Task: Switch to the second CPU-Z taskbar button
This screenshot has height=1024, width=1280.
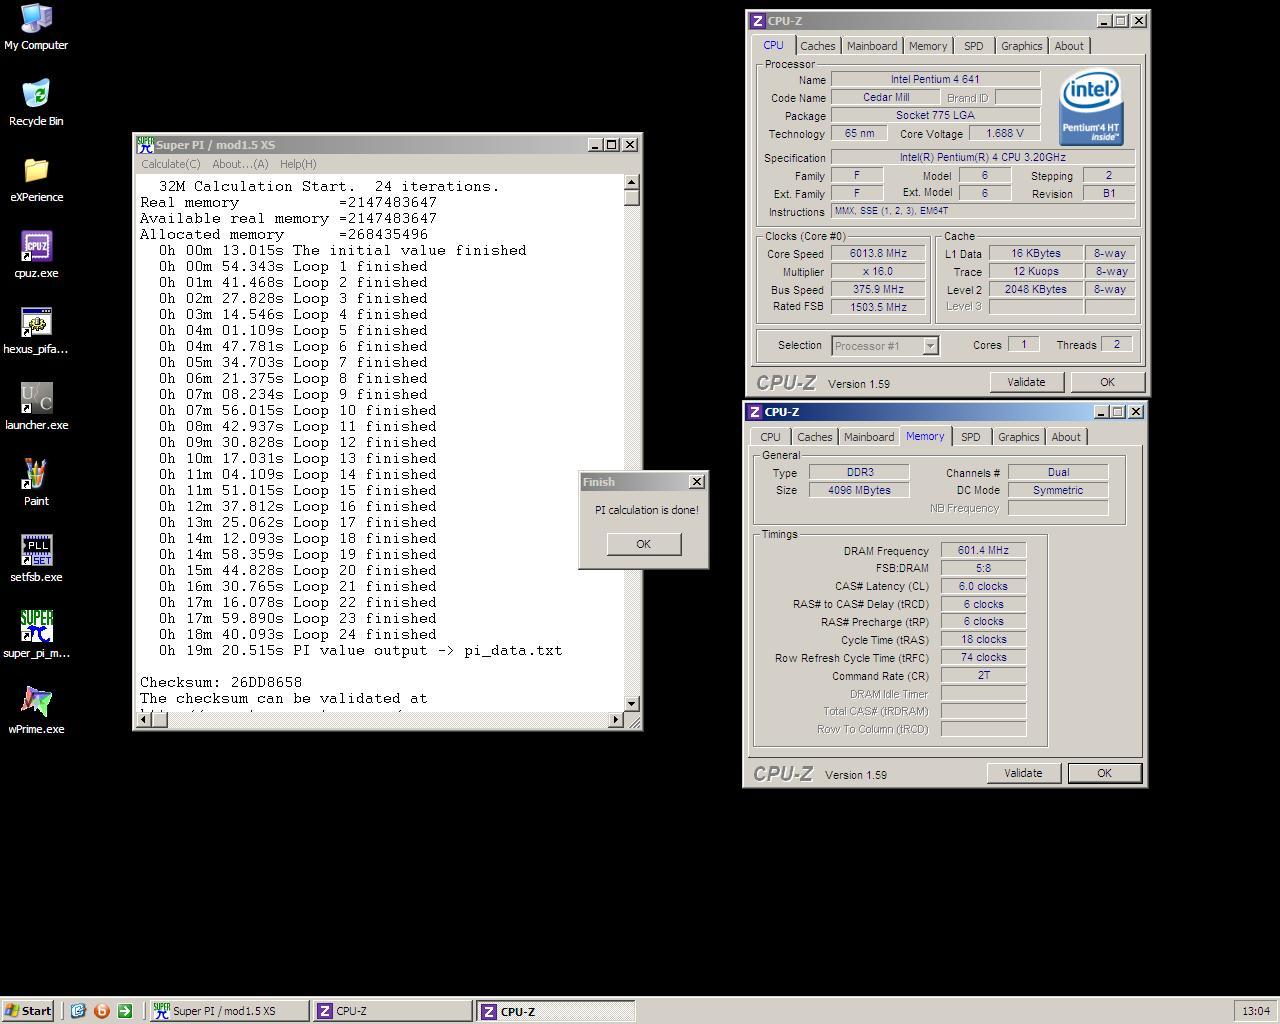Action: tap(556, 1011)
